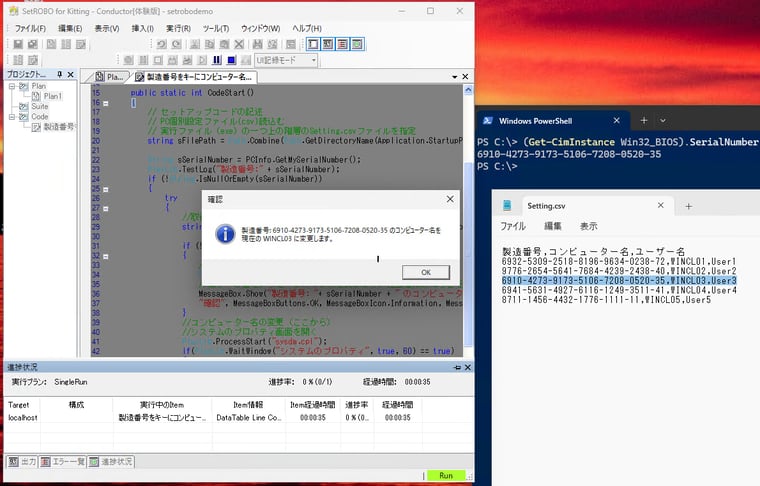Open PowerShell new tab dropdown chevron
The height and width of the screenshot is (486, 760).
point(663,121)
